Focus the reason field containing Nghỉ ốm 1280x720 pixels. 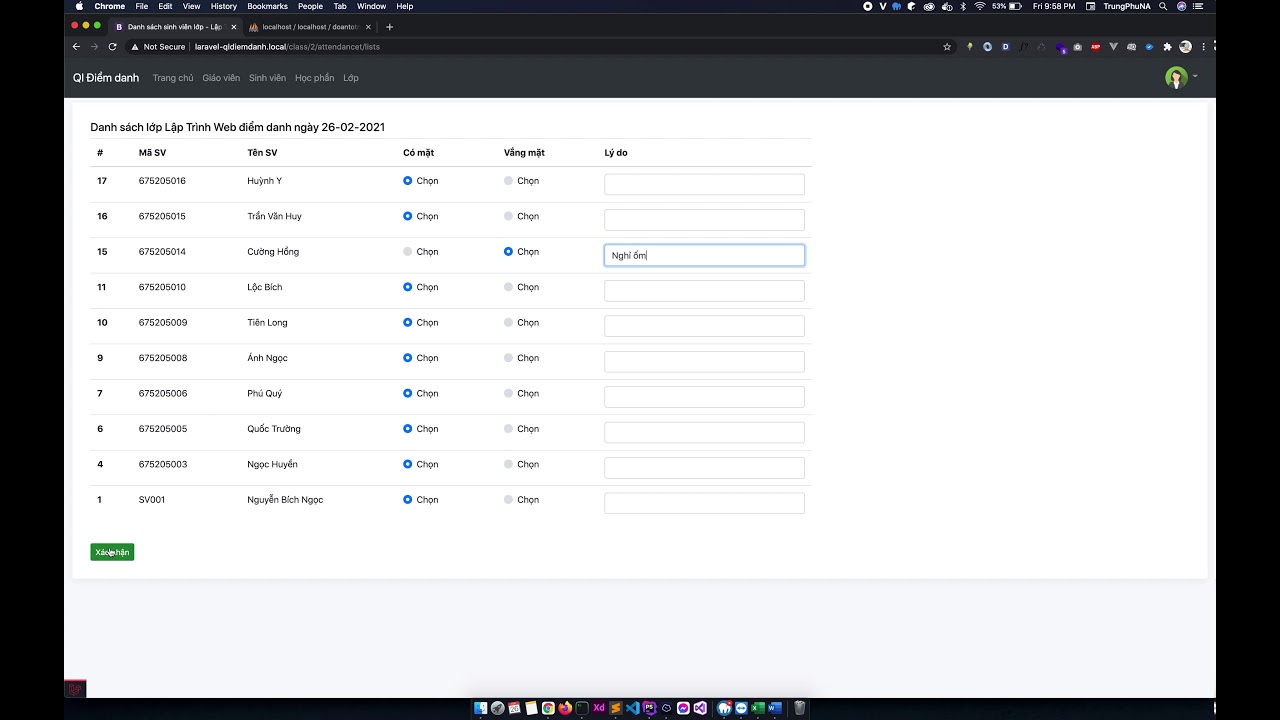[x=704, y=255]
